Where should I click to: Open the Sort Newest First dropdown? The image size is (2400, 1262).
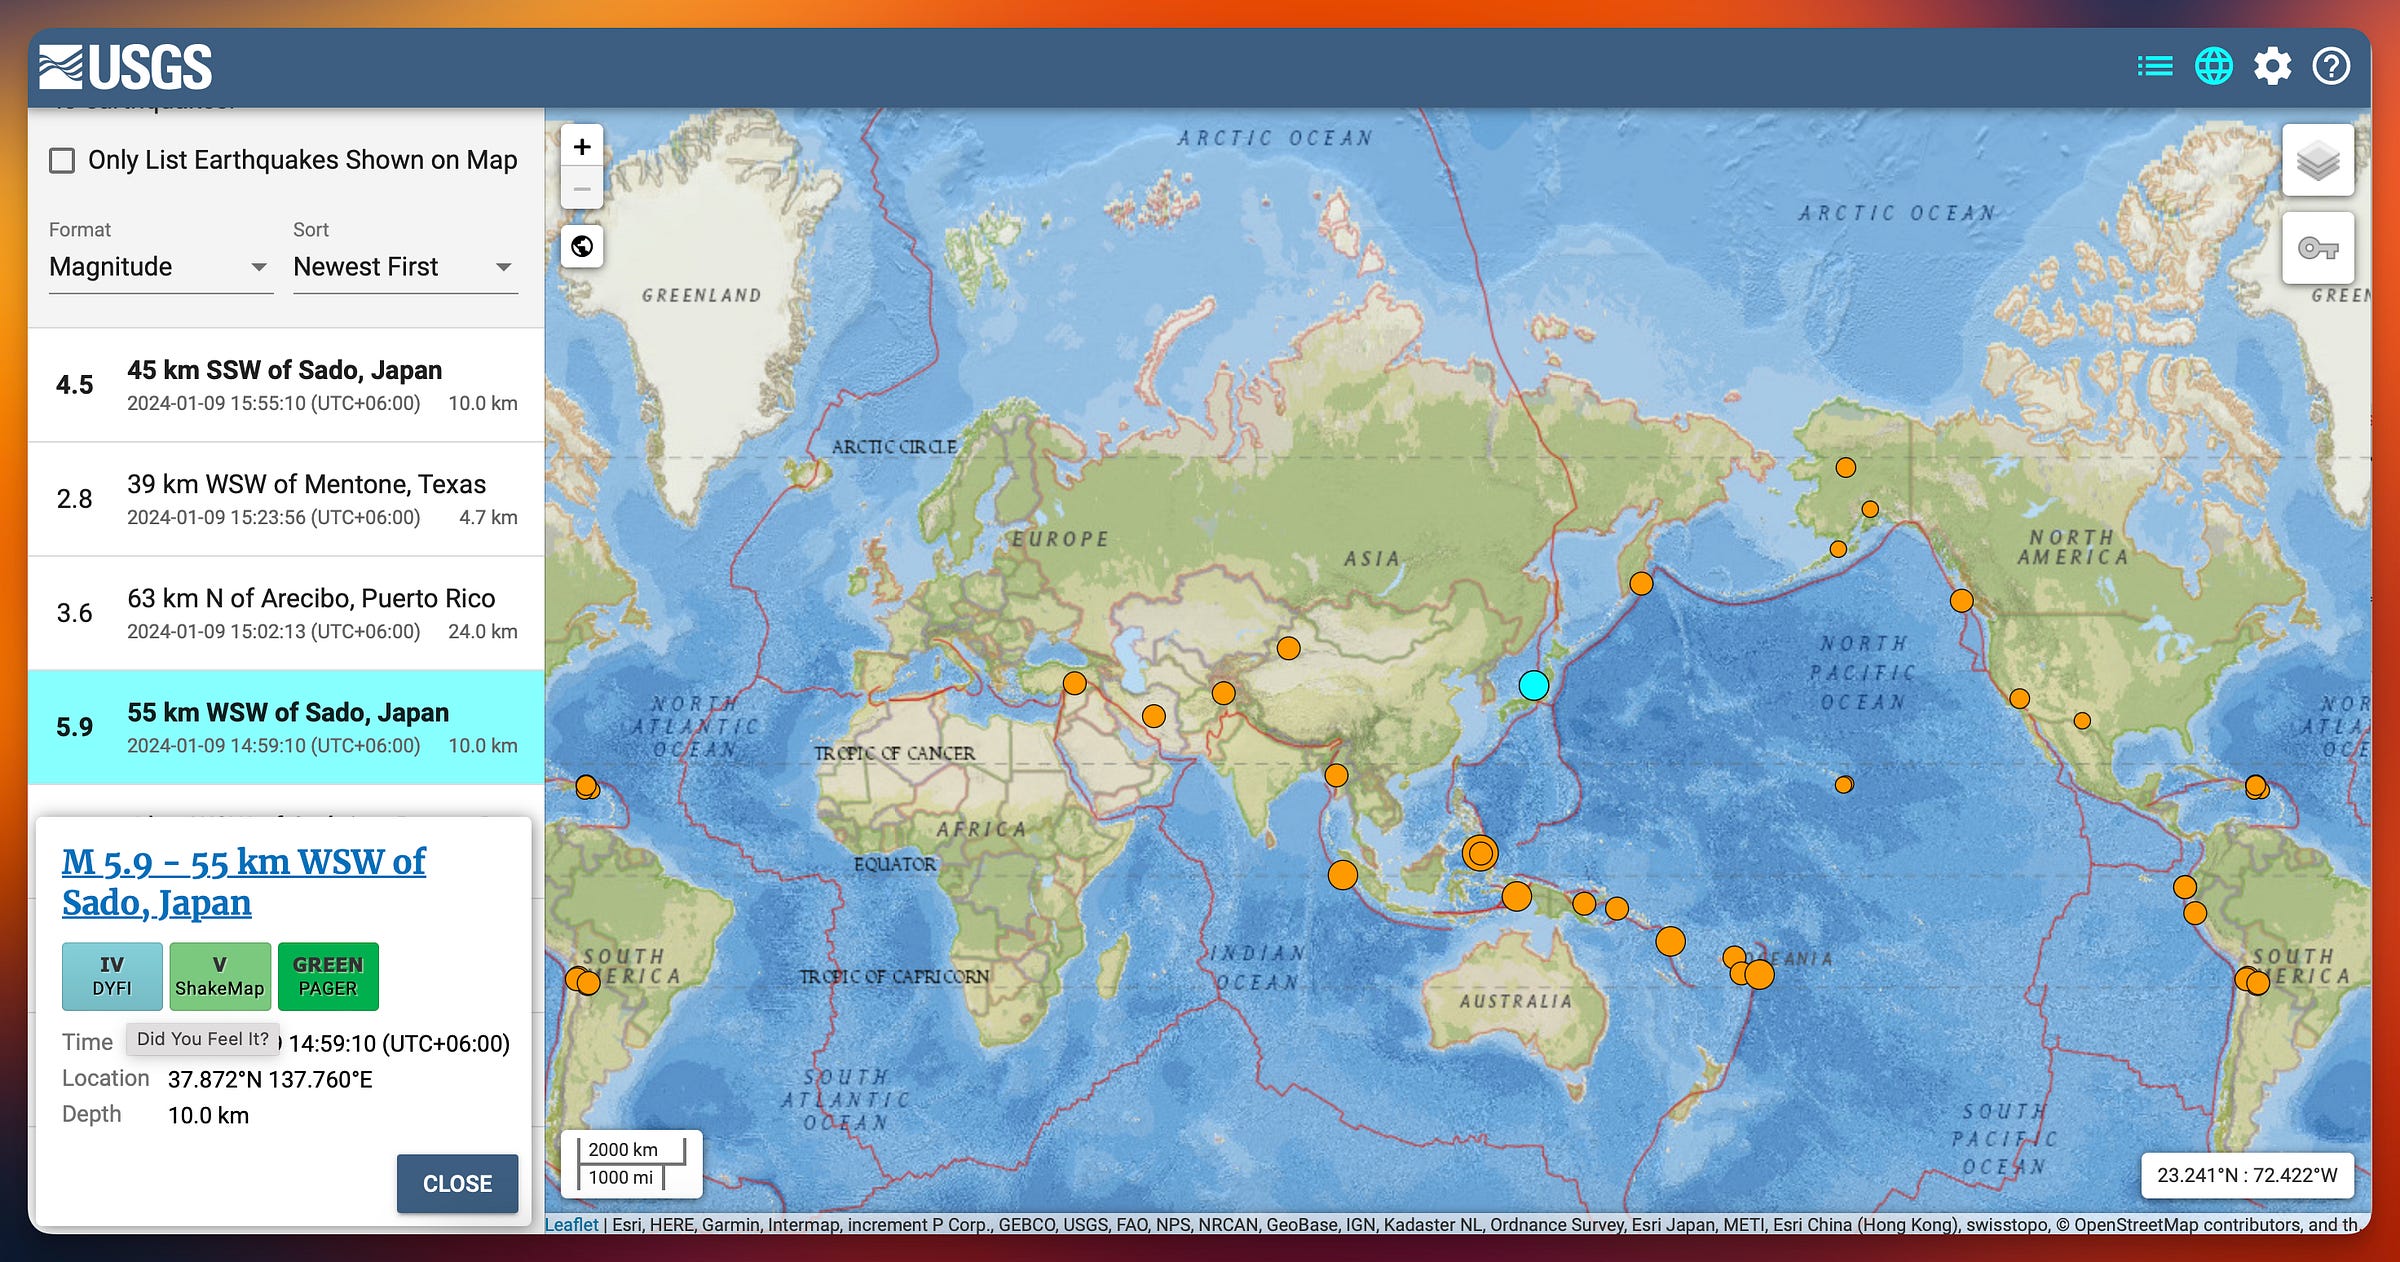point(404,267)
